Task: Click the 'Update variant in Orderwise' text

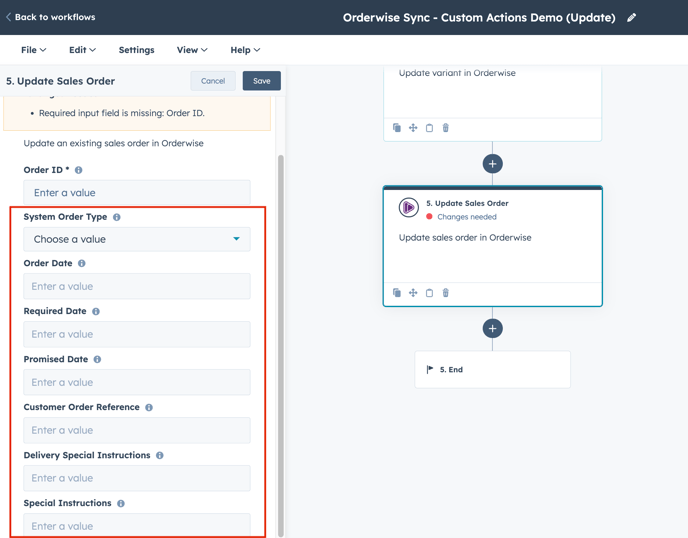Action: 457,73
